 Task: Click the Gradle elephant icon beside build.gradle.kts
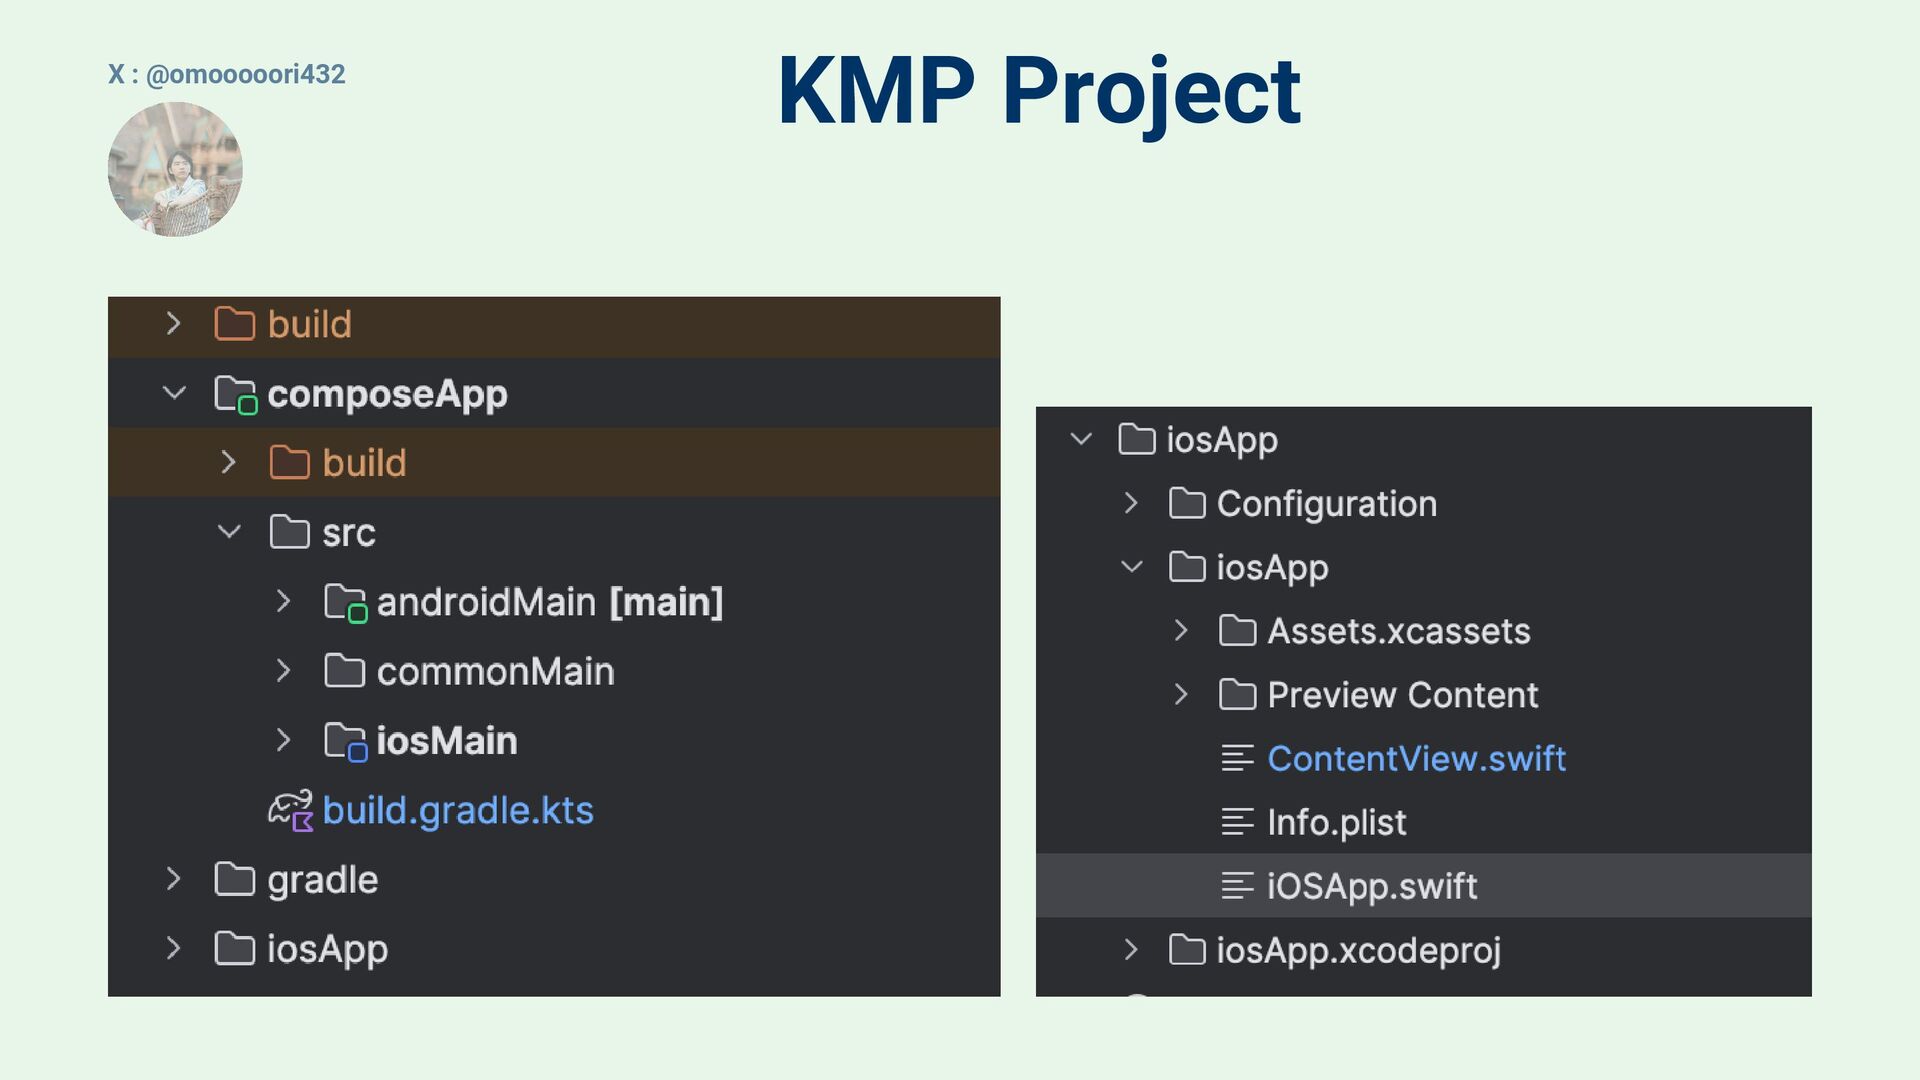290,810
